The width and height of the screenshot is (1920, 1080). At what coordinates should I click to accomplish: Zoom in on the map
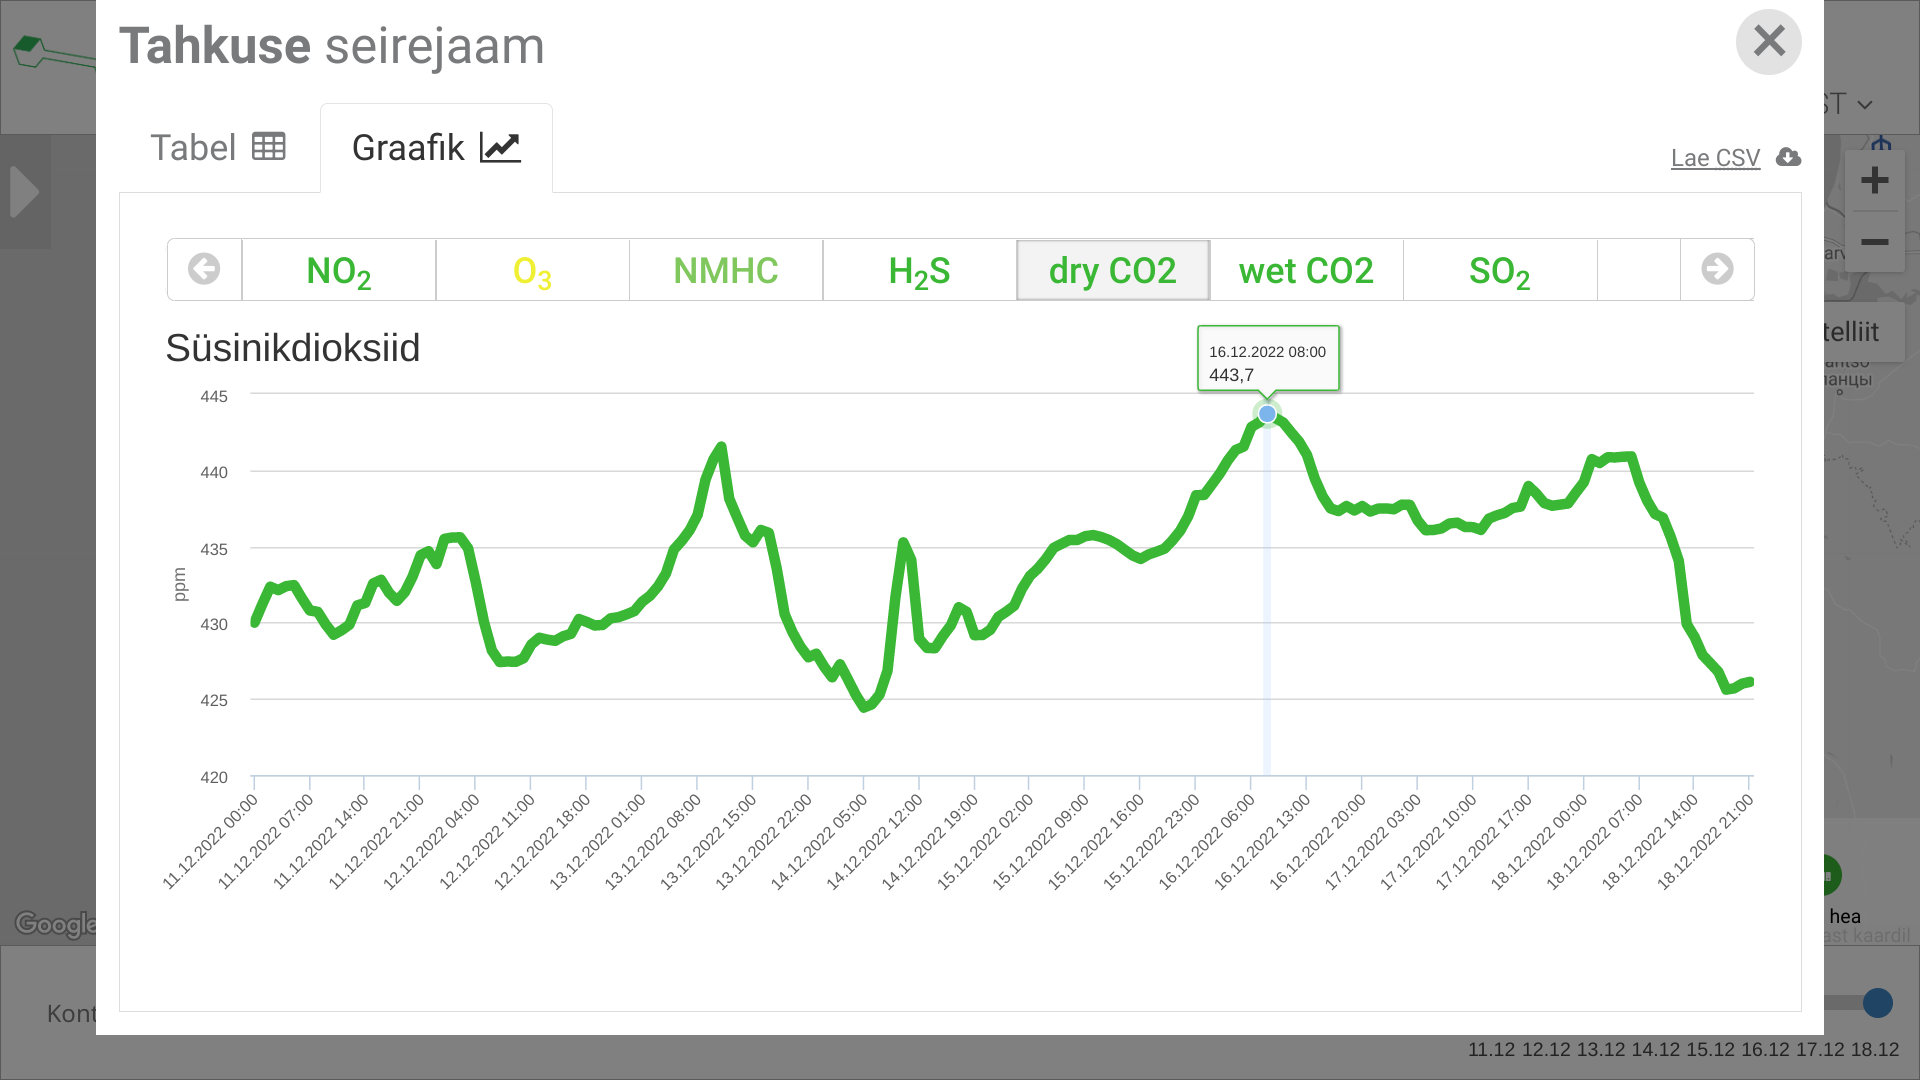1874,181
